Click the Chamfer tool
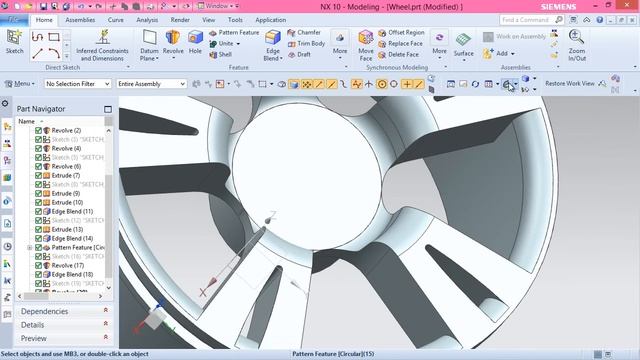640x360 pixels. coord(304,32)
